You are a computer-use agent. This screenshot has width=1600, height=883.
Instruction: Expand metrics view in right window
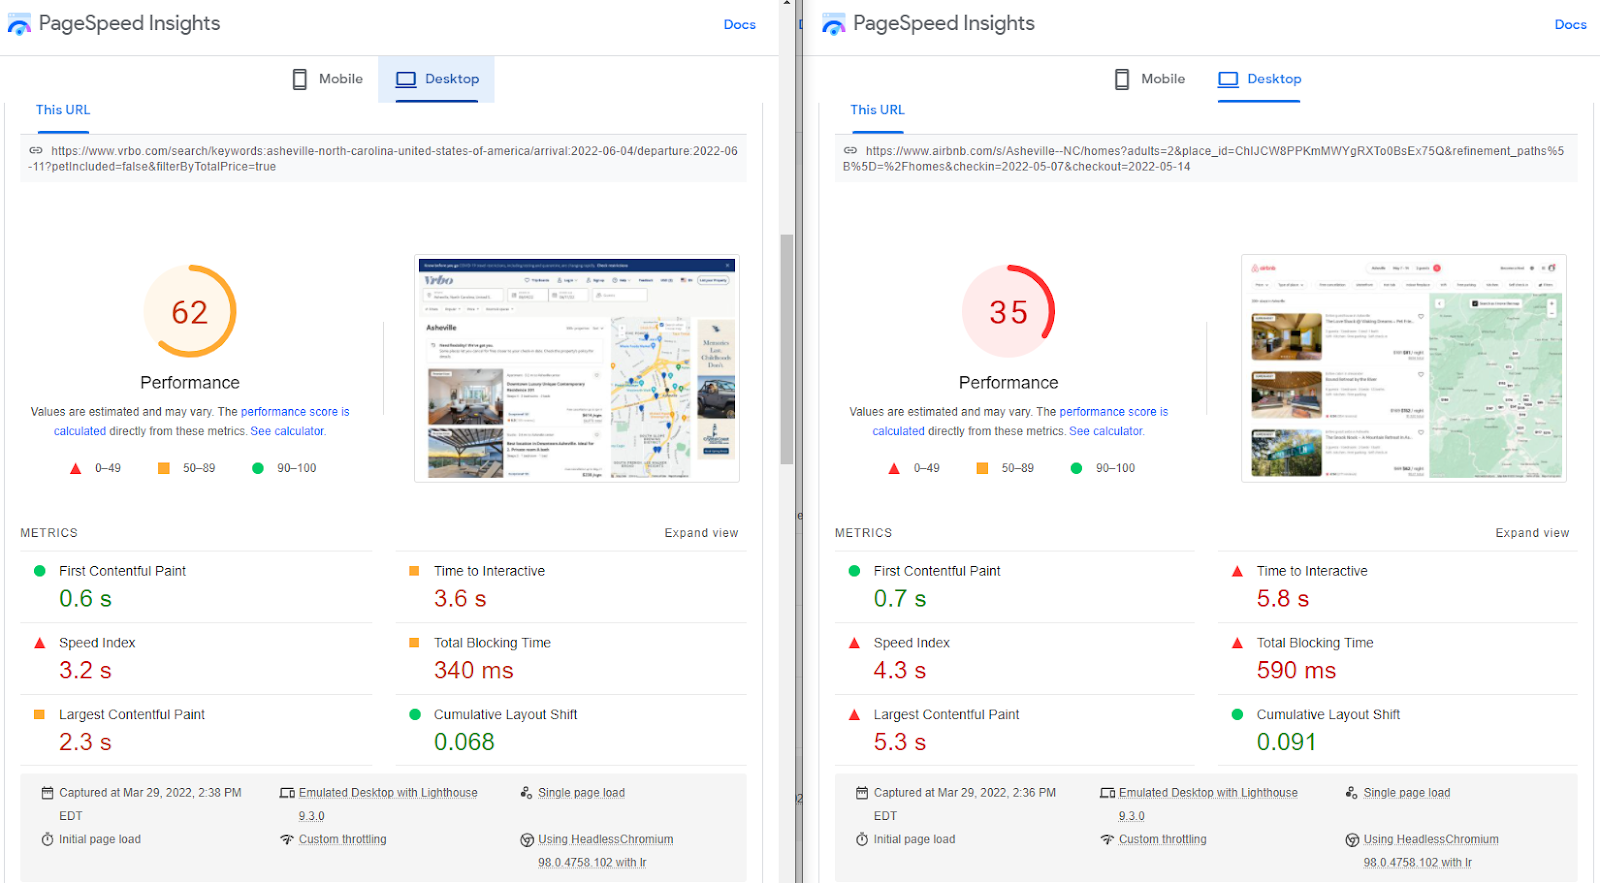tap(1532, 533)
